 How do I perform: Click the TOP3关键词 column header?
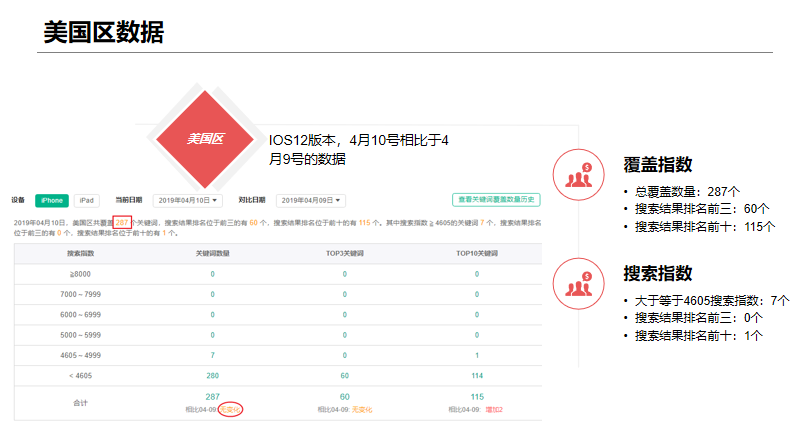tap(345, 254)
